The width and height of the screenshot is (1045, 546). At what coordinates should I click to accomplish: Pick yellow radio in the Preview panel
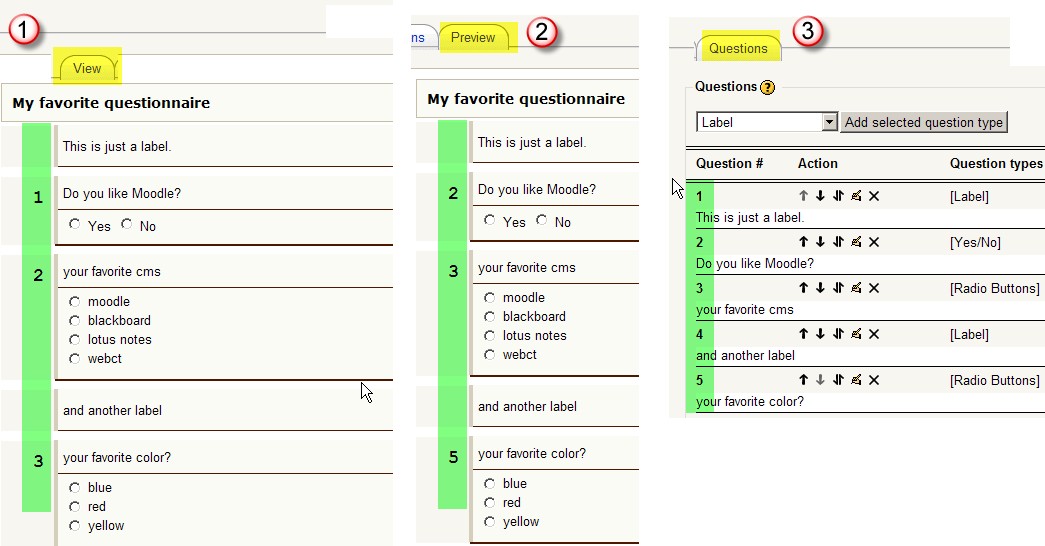[x=490, y=522]
